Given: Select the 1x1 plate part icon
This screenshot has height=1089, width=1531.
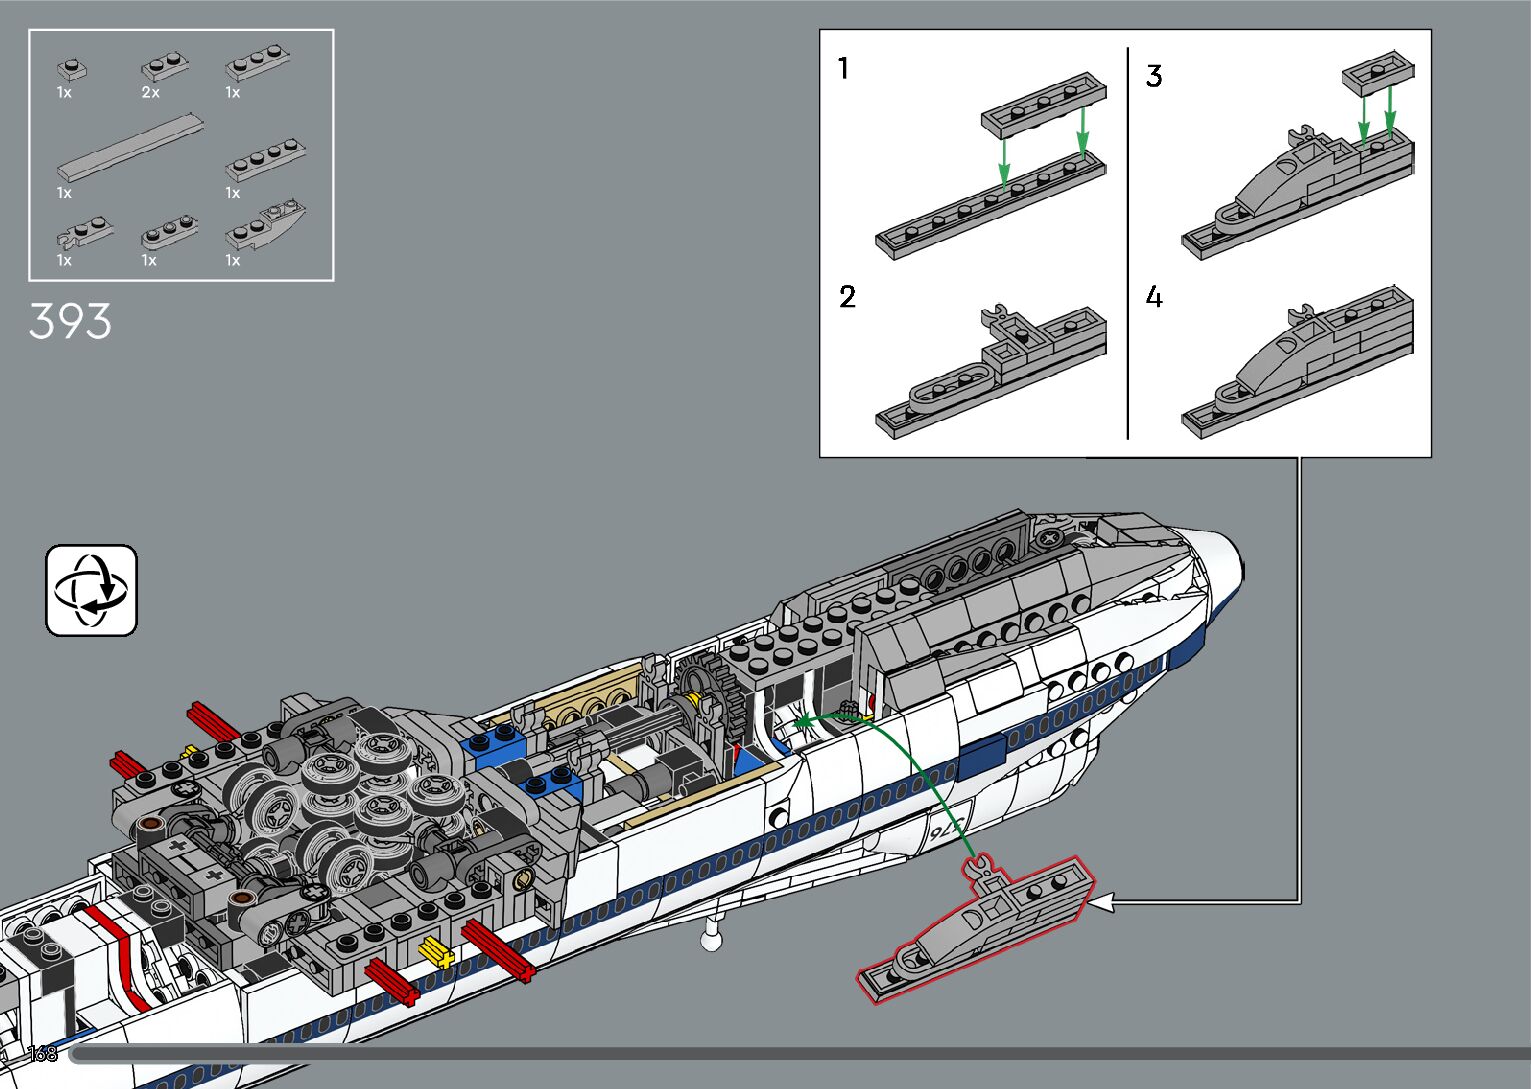Looking at the screenshot, I should tap(71, 70).
